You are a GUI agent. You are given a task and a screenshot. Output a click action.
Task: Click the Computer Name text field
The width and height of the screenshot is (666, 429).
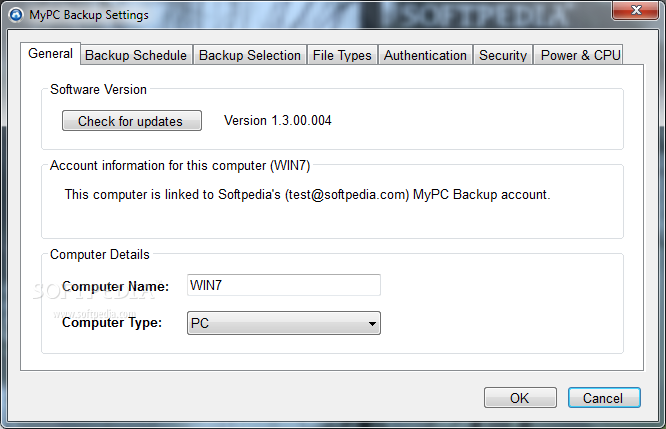pos(284,286)
